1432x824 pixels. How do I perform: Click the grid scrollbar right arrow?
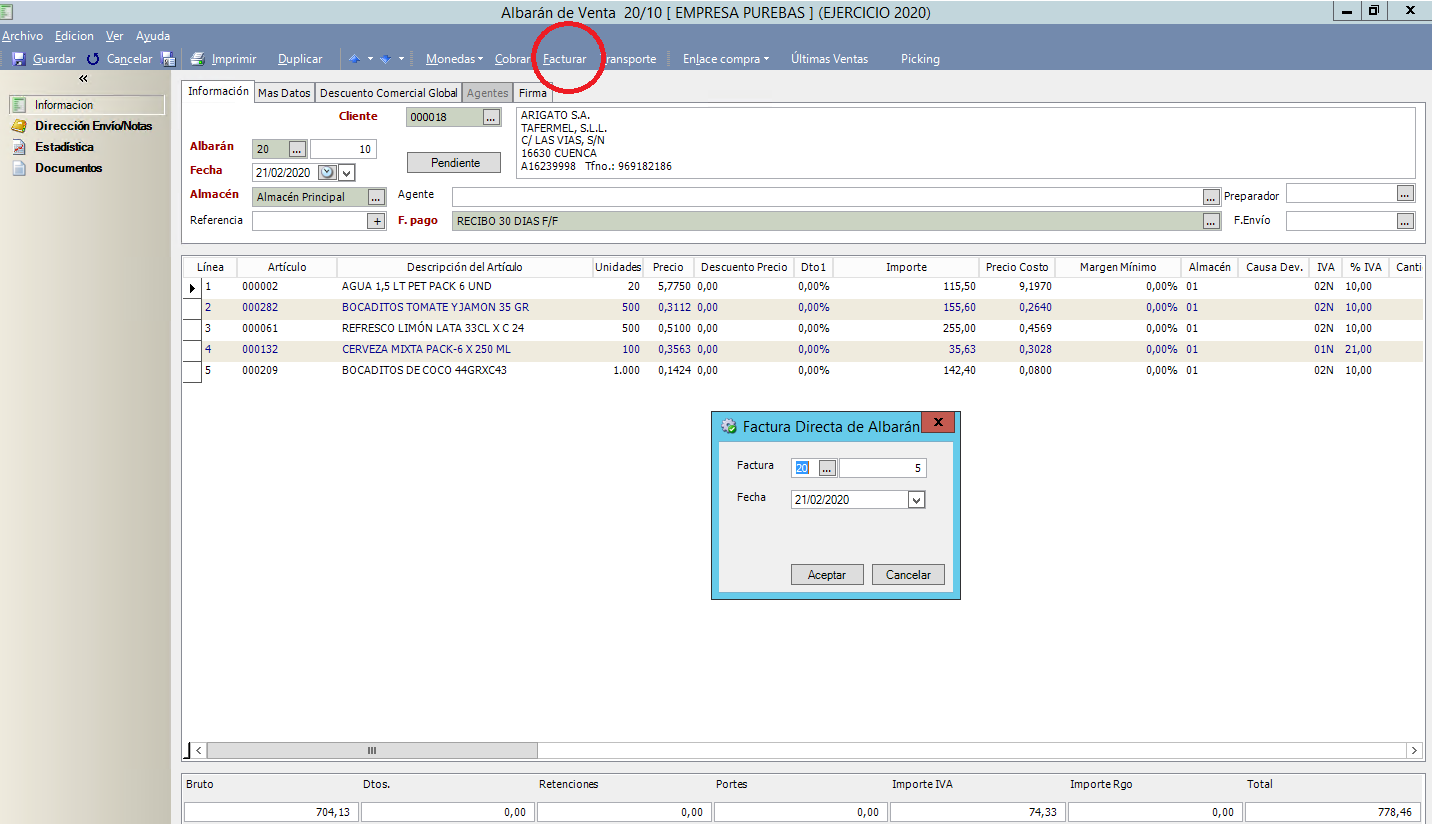coord(1414,750)
